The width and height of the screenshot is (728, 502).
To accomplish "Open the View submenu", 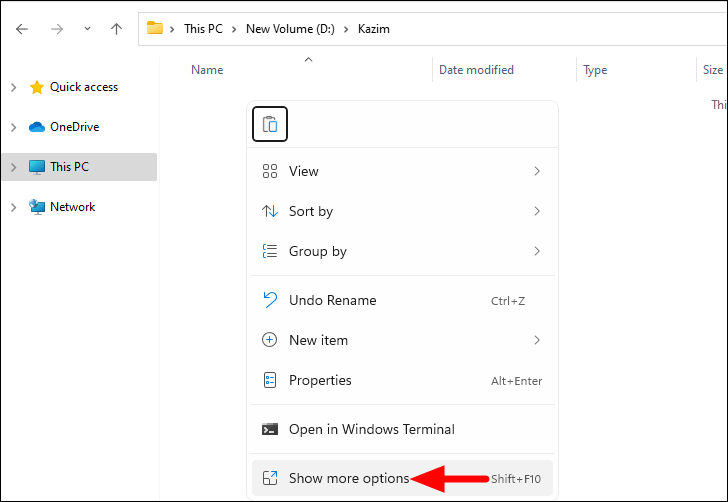I will (x=402, y=171).
